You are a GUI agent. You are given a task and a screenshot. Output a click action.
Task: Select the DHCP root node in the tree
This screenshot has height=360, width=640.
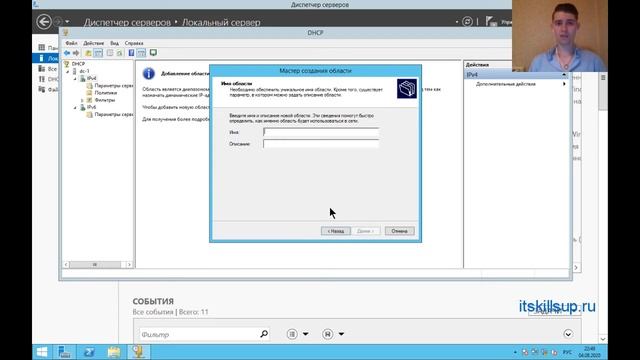click(78, 64)
